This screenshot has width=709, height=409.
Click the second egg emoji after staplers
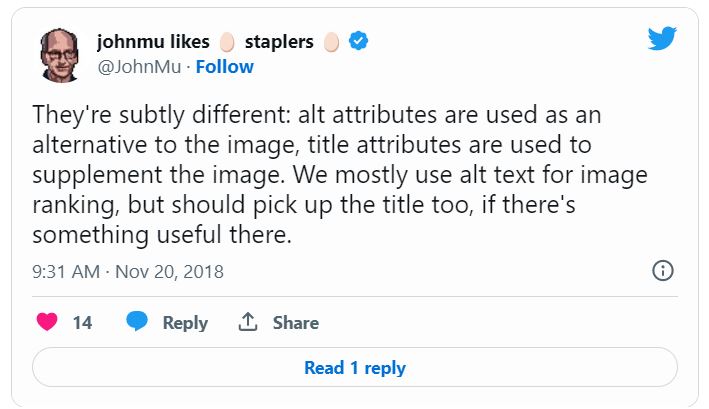tap(331, 42)
